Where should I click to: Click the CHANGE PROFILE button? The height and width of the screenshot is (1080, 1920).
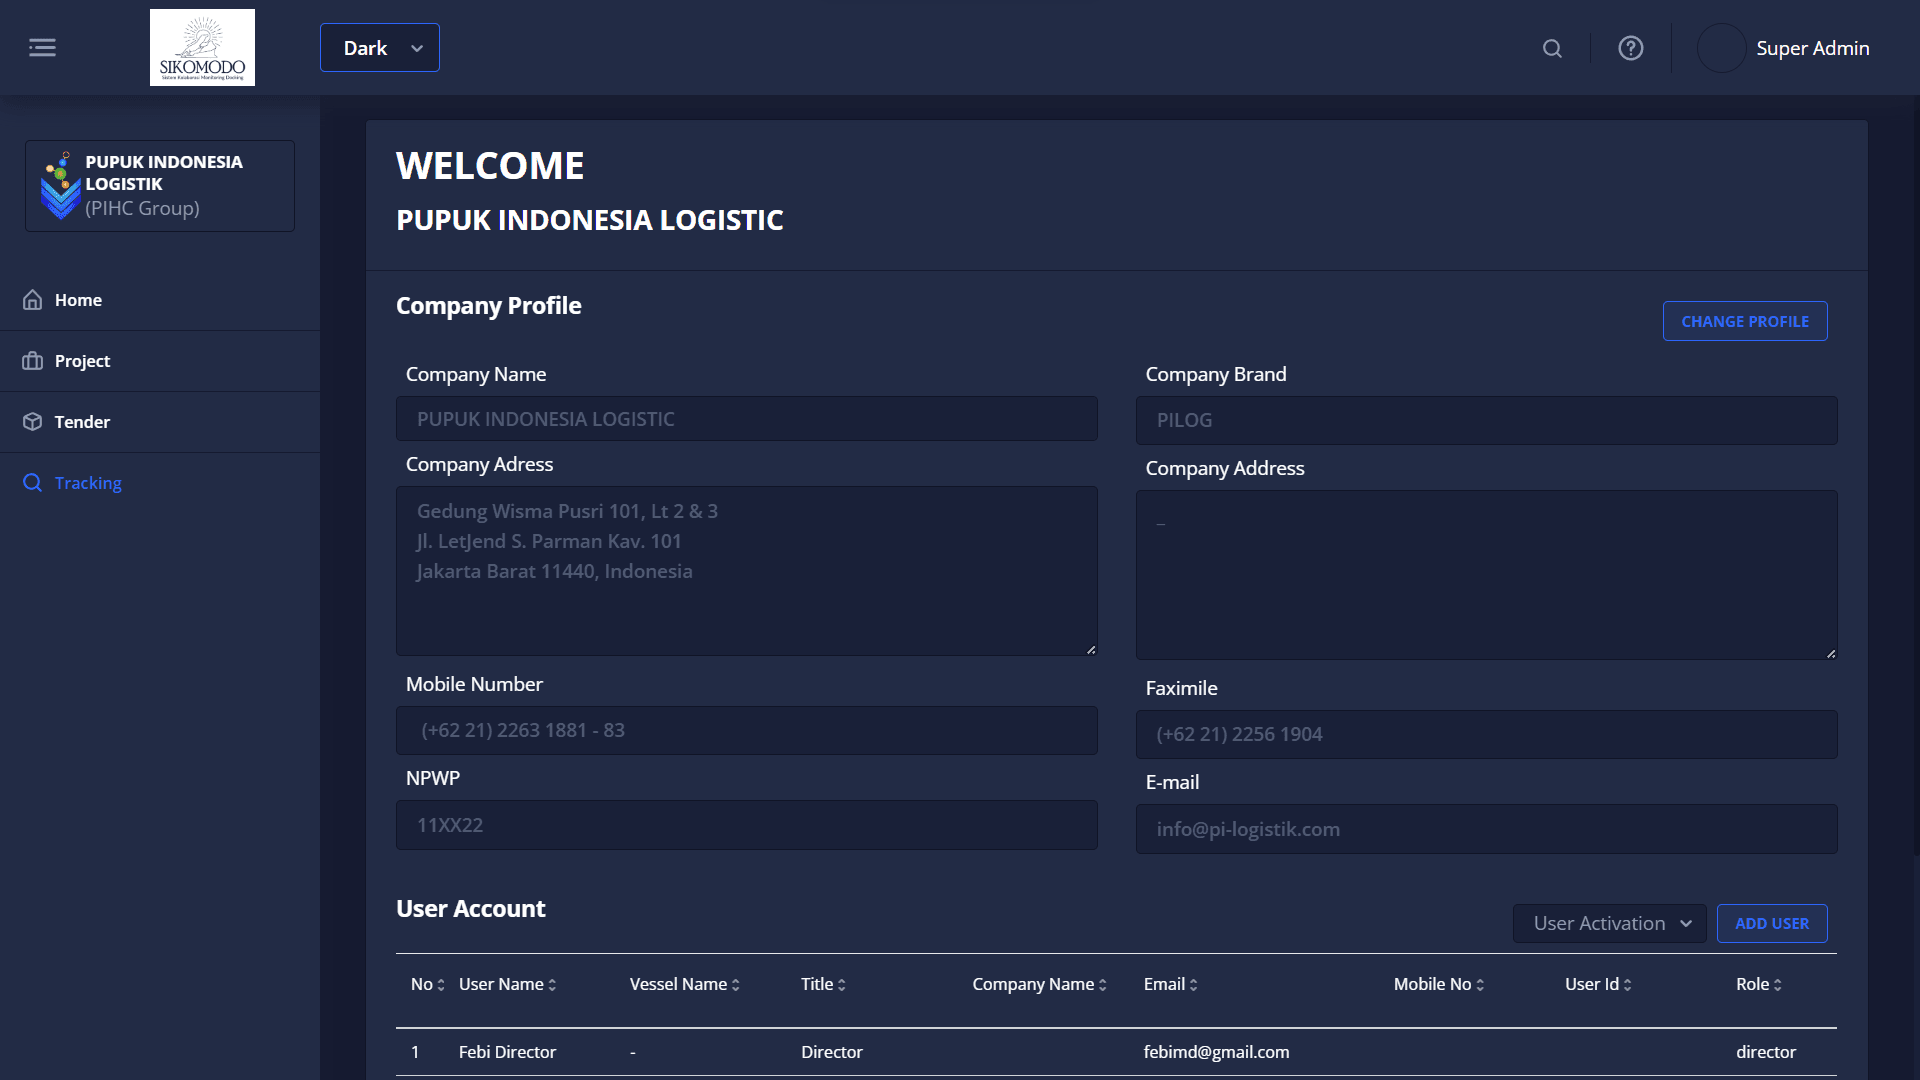1745,321
